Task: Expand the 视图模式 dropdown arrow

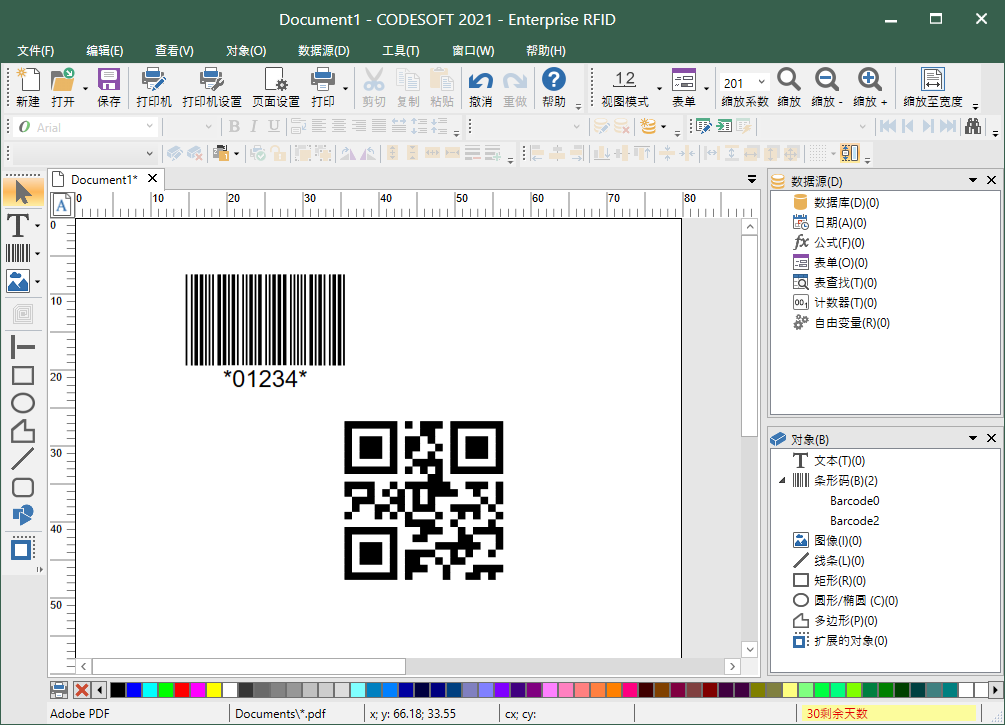Action: pyautogui.click(x=659, y=88)
